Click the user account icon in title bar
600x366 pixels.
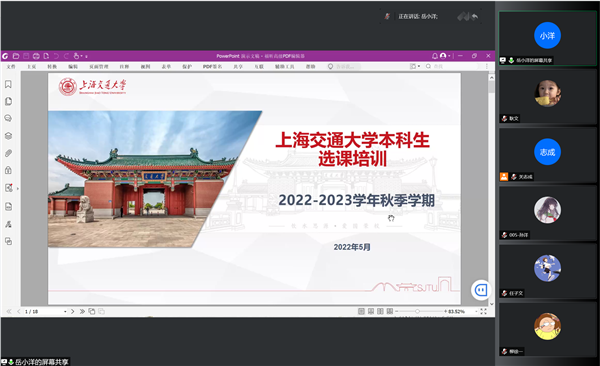point(443,56)
